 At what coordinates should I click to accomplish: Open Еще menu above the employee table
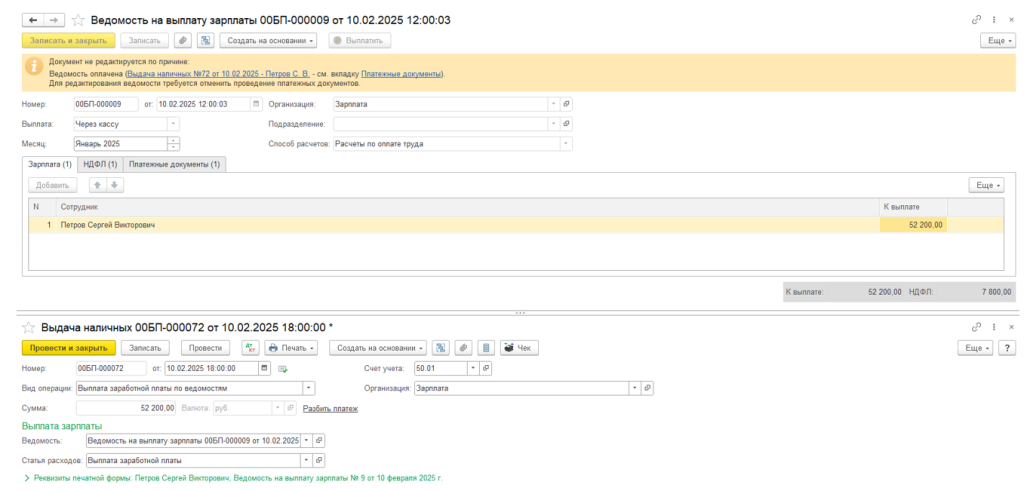point(986,185)
